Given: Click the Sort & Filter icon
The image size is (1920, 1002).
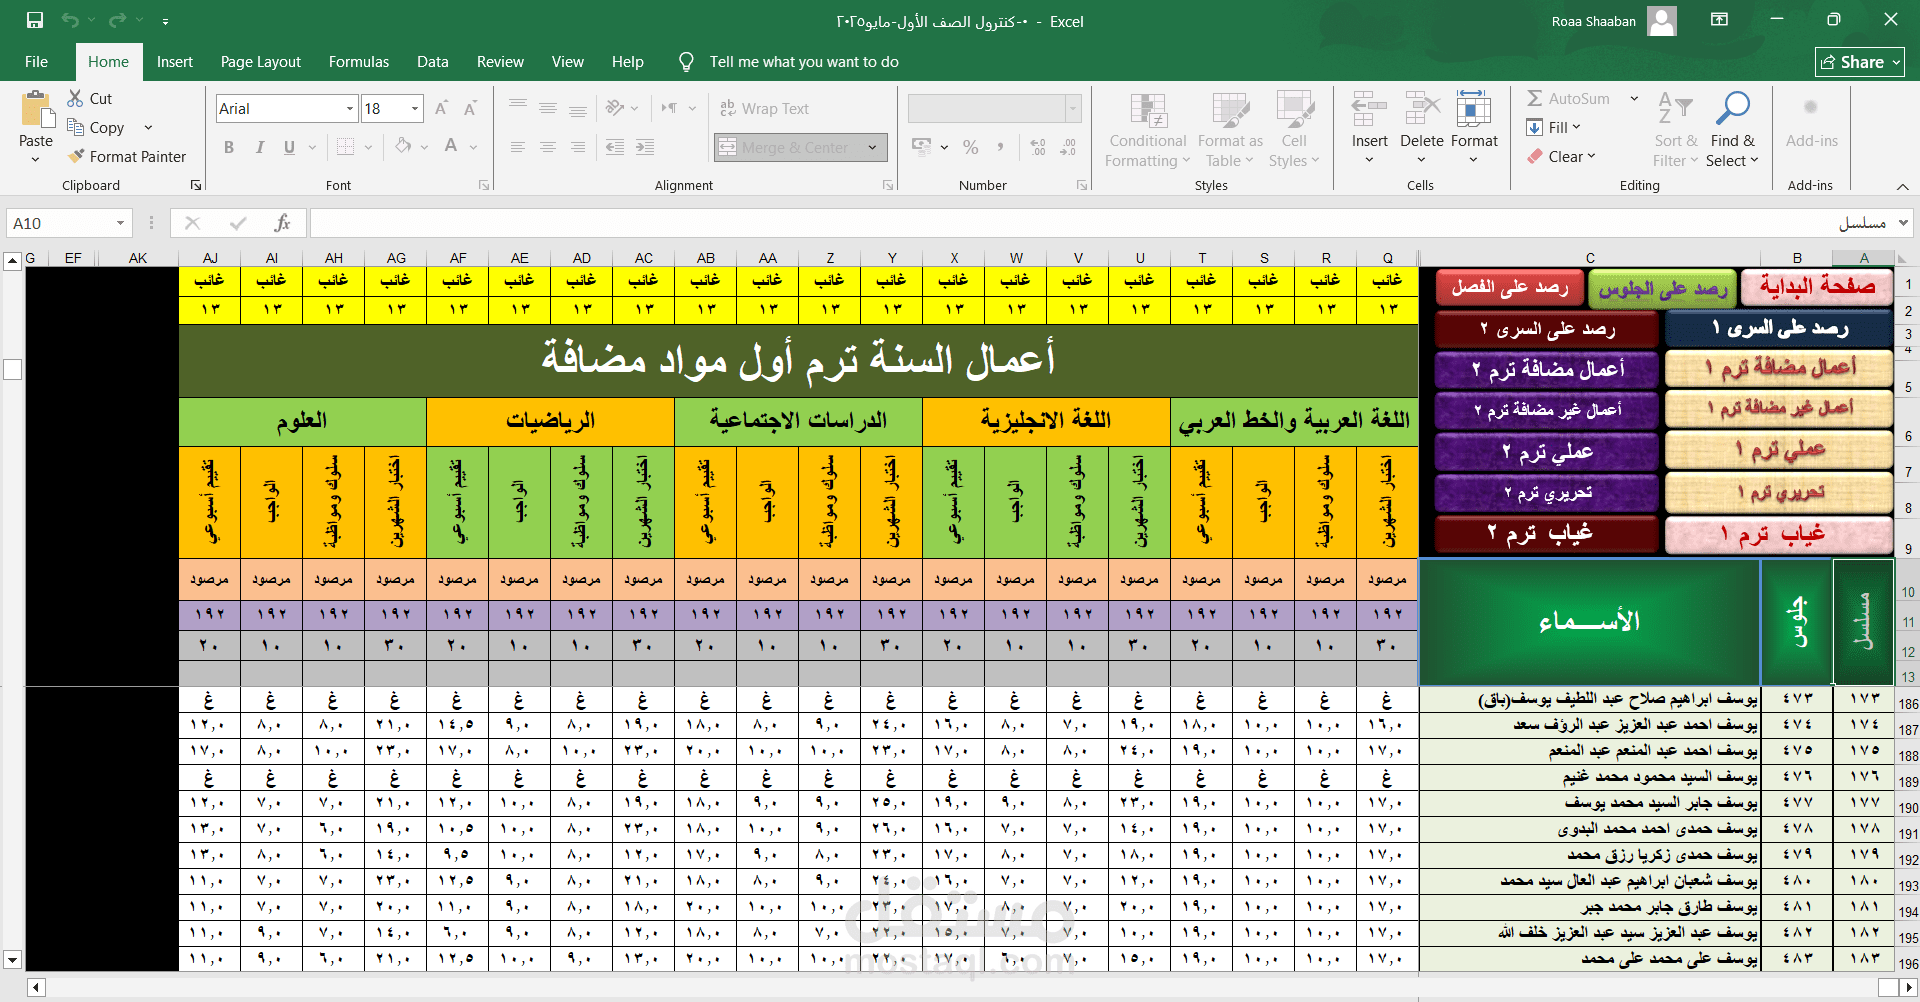Looking at the screenshot, I should [x=1675, y=110].
